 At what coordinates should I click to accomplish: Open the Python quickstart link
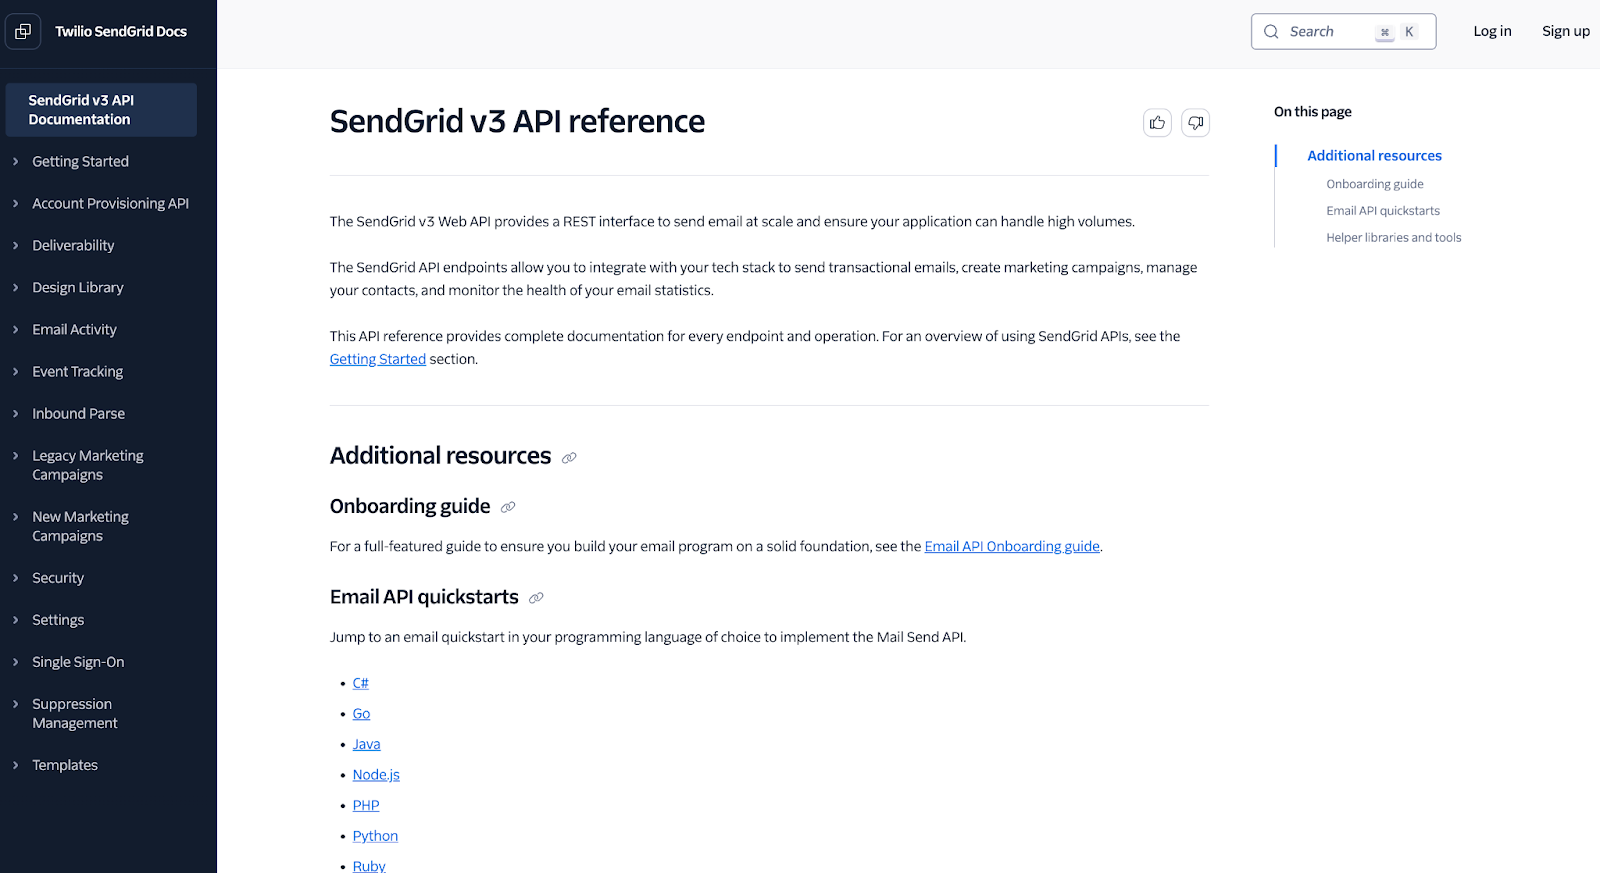coord(375,836)
